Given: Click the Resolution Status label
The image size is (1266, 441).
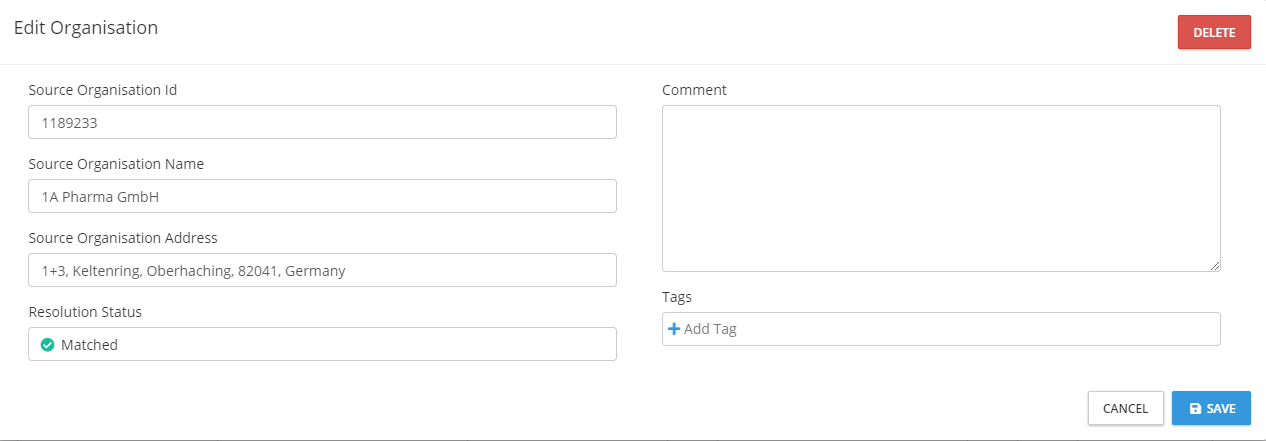Looking at the screenshot, I should click(x=85, y=312).
